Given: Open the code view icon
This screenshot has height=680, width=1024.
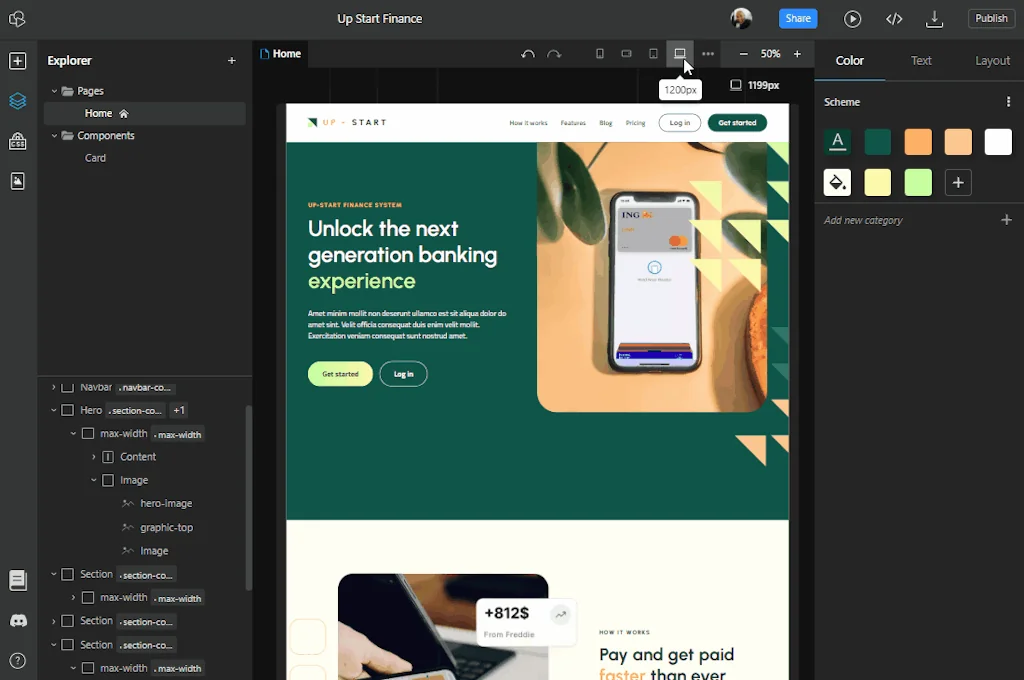Looking at the screenshot, I should [x=894, y=19].
